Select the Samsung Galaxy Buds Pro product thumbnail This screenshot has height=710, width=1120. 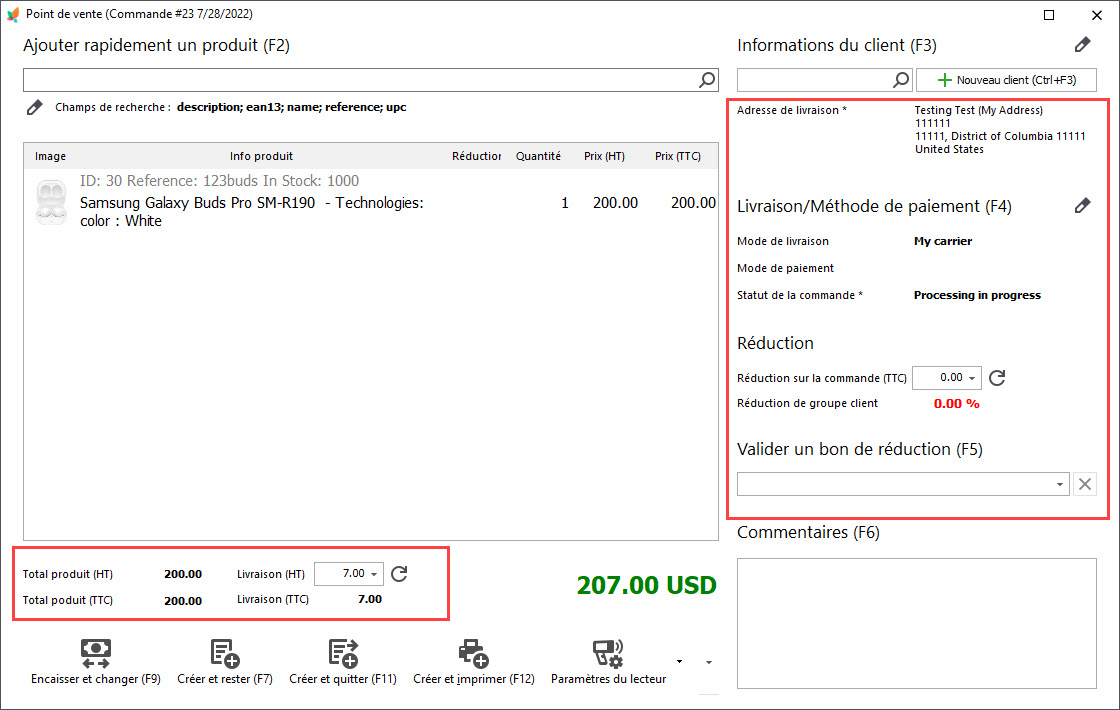pos(51,203)
